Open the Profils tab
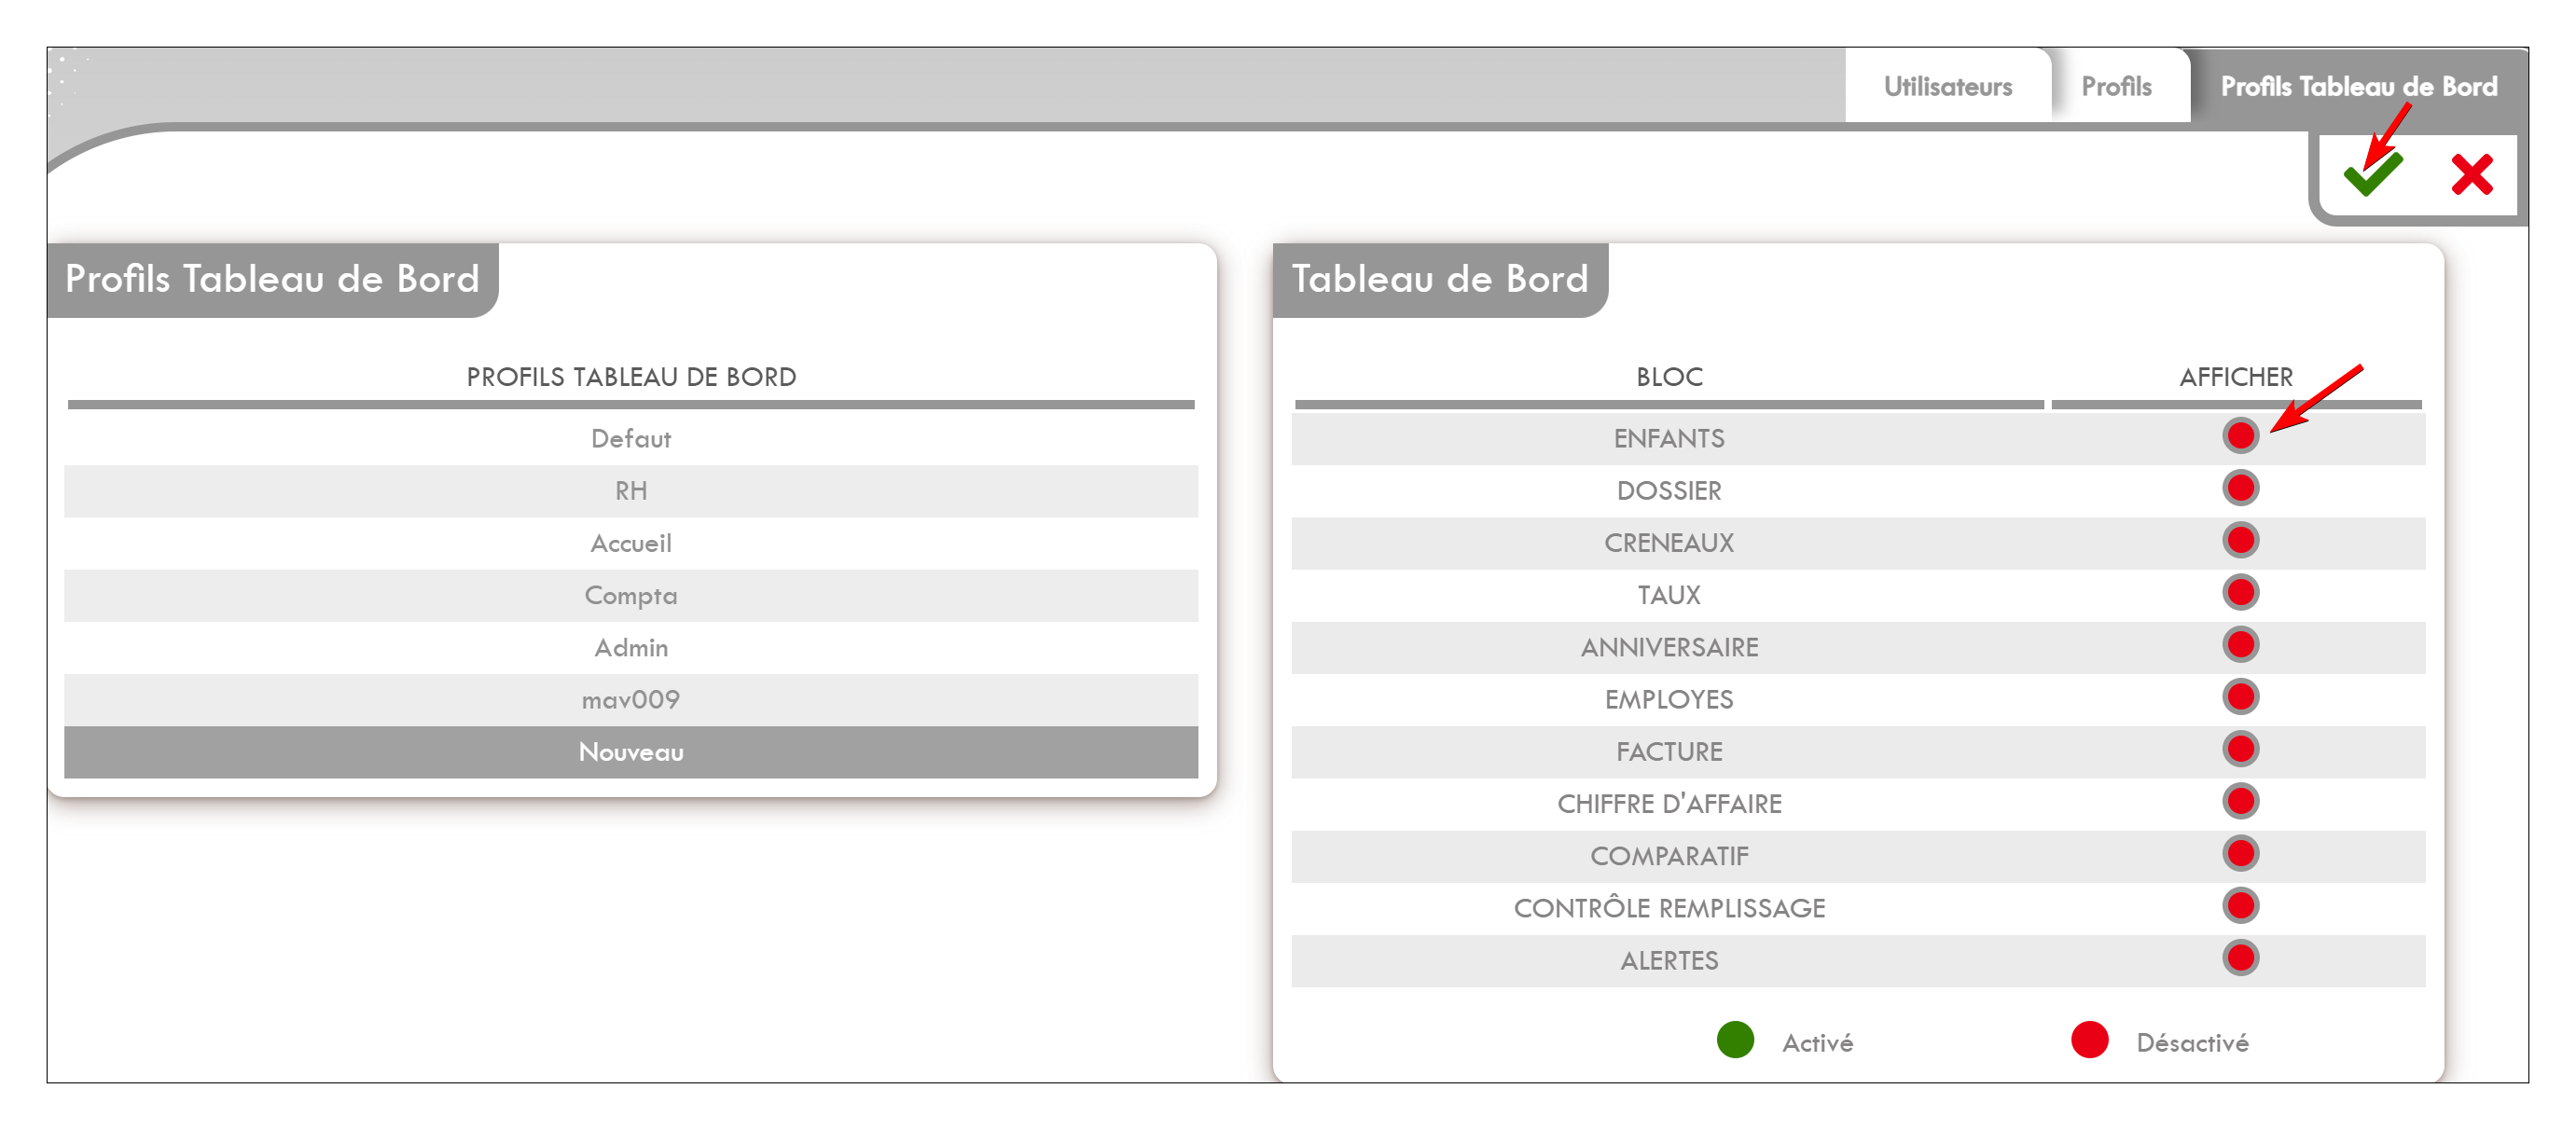Image resolution: width=2576 pixels, height=1130 pixels. coord(2116,87)
